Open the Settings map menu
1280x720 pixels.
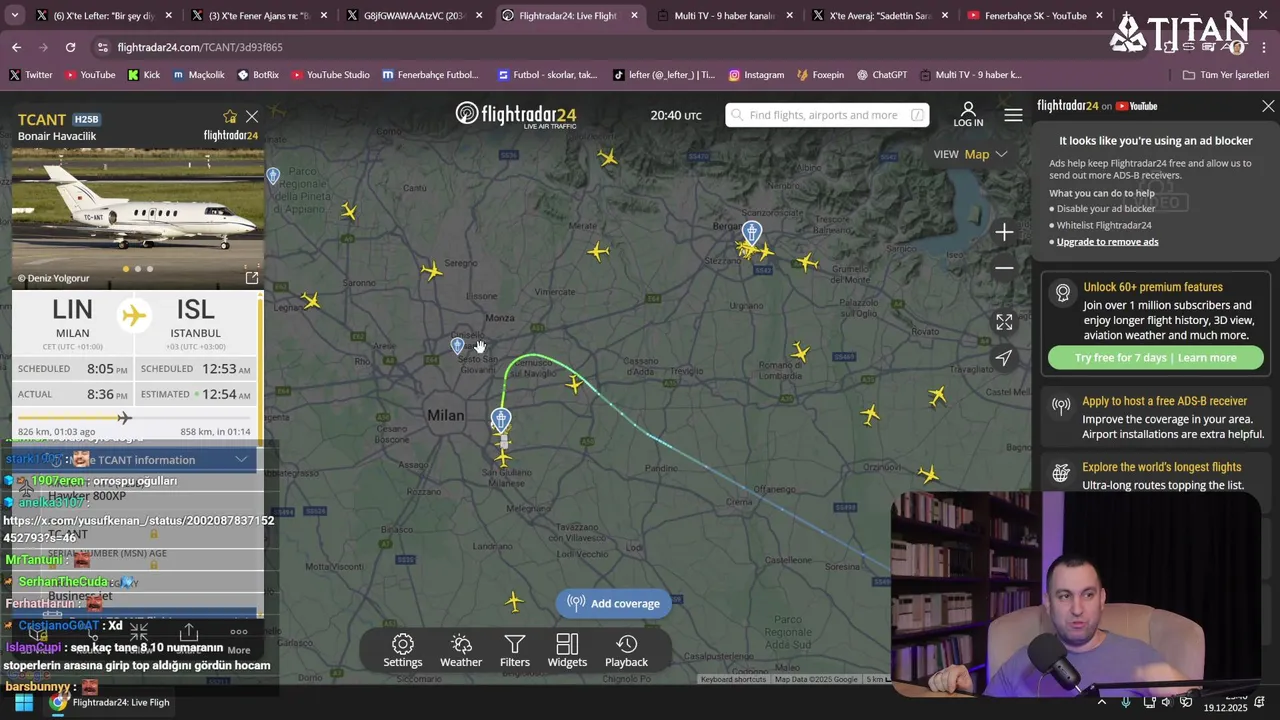[x=403, y=650]
